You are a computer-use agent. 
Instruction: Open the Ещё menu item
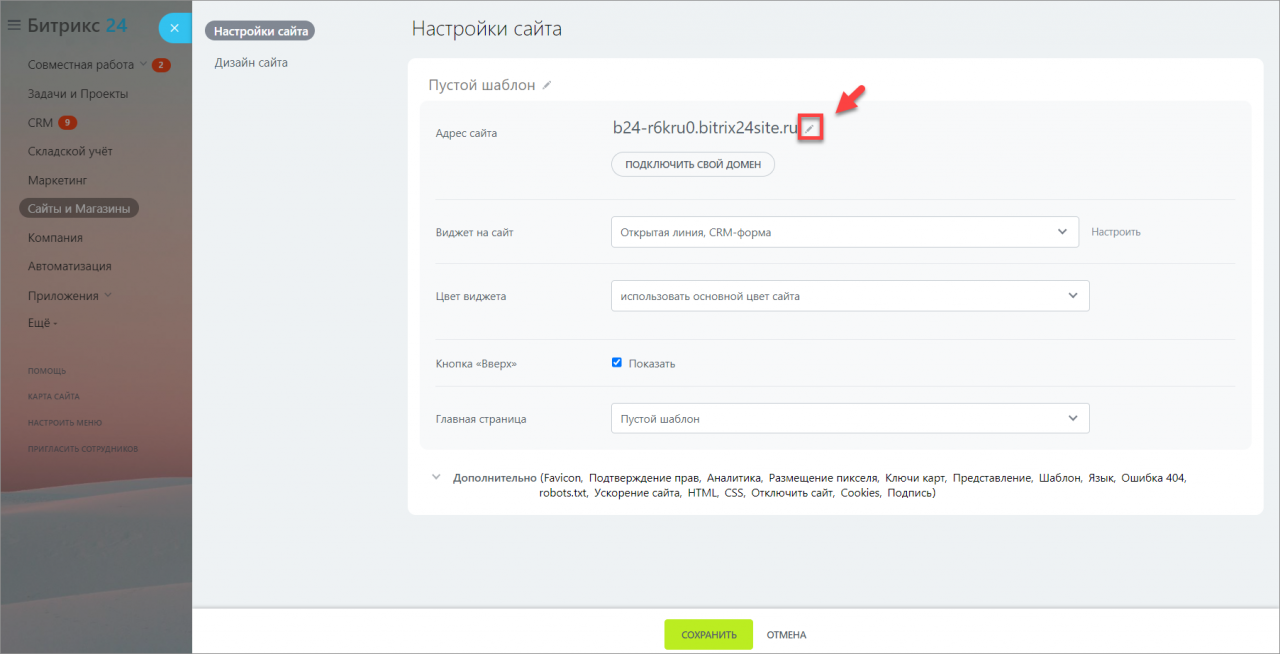[43, 323]
